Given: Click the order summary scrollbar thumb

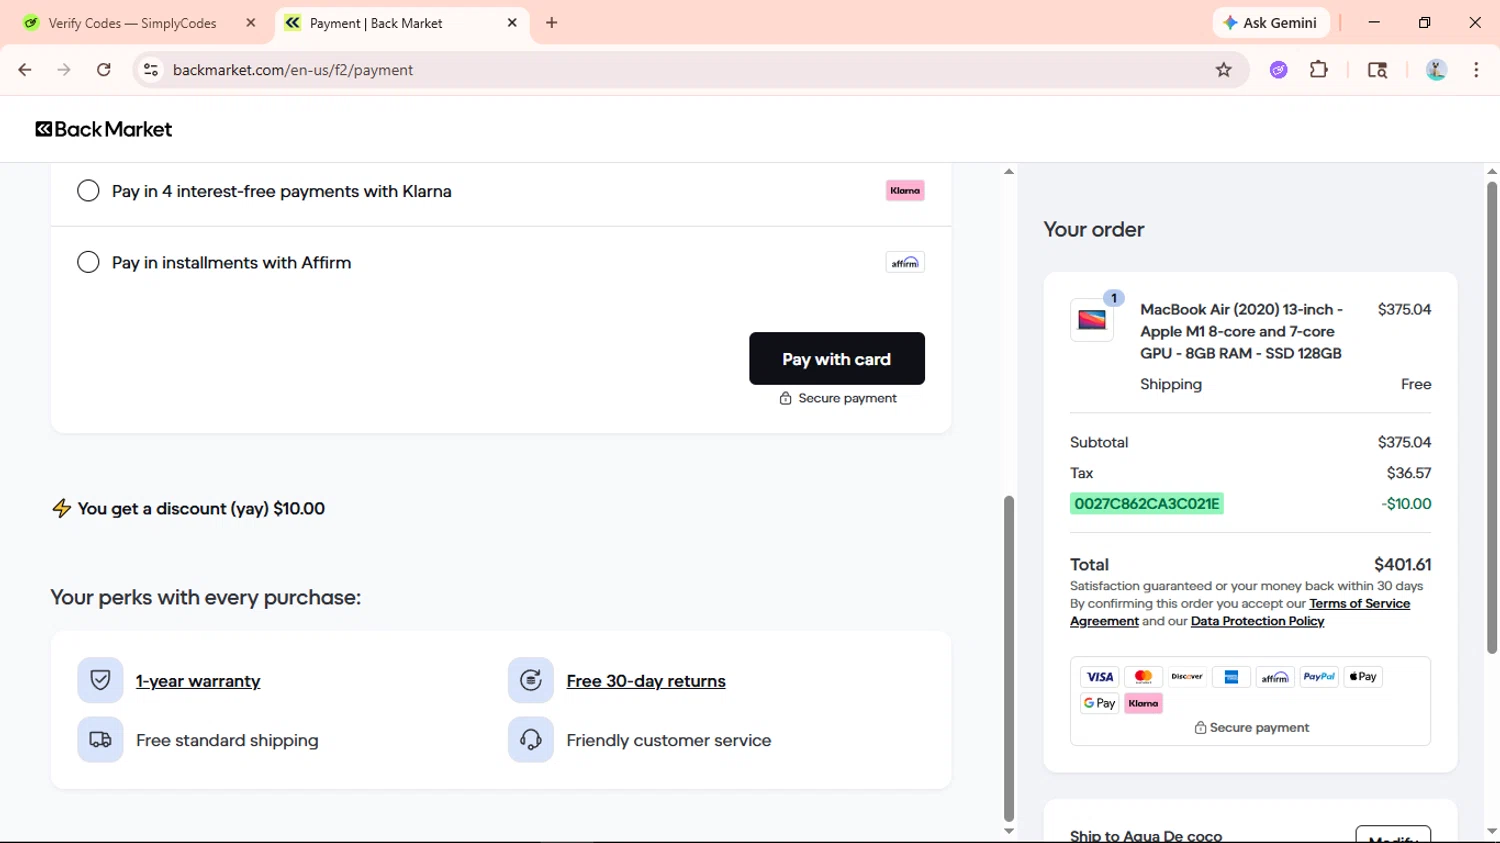Looking at the screenshot, I should pyautogui.click(x=1492, y=418).
